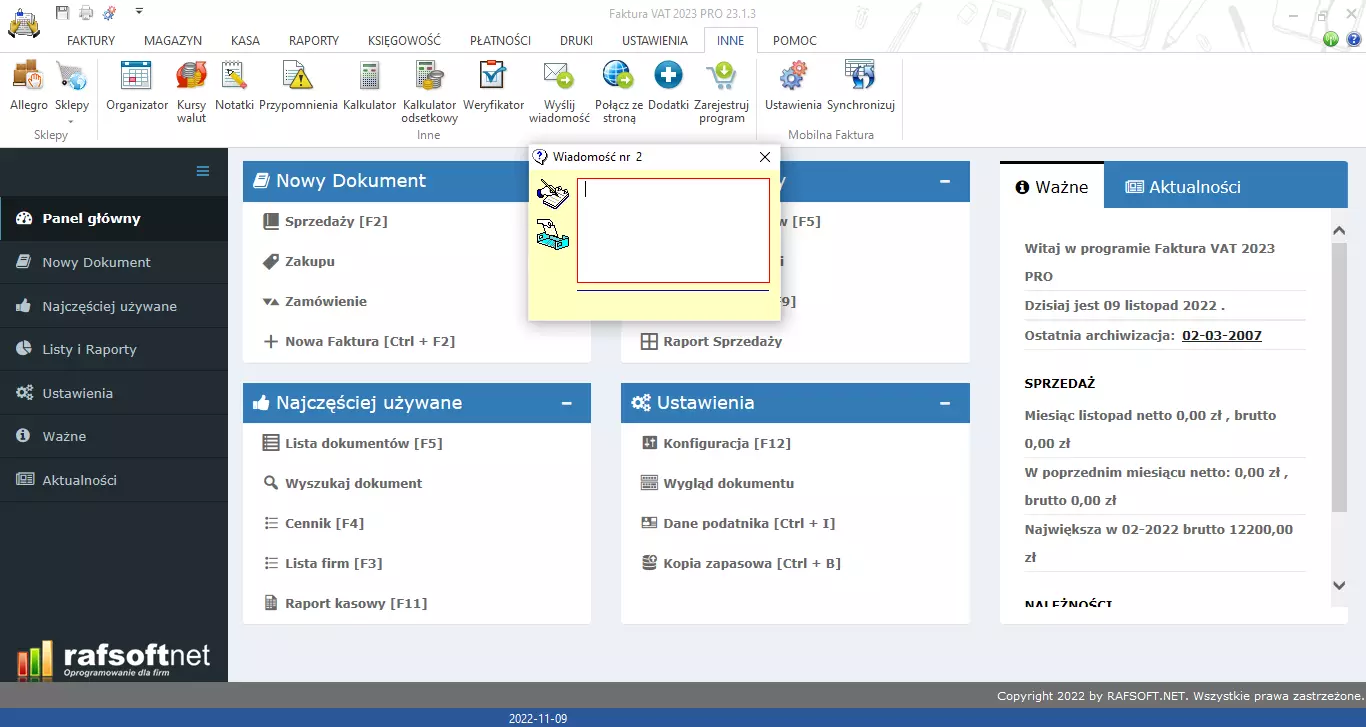This screenshot has width=1366, height=727.
Task: Collapse the Ustawienia panel
Action: [x=944, y=403]
